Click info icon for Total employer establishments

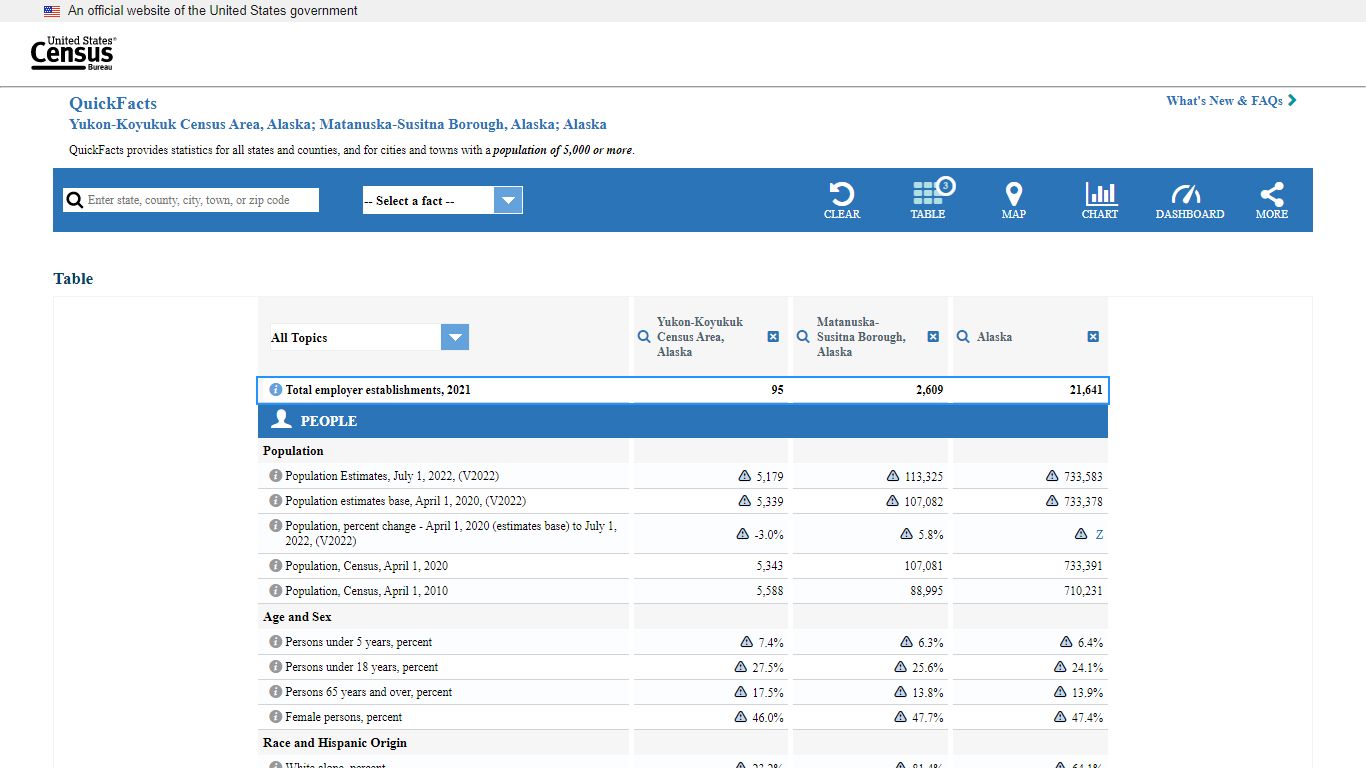276,390
